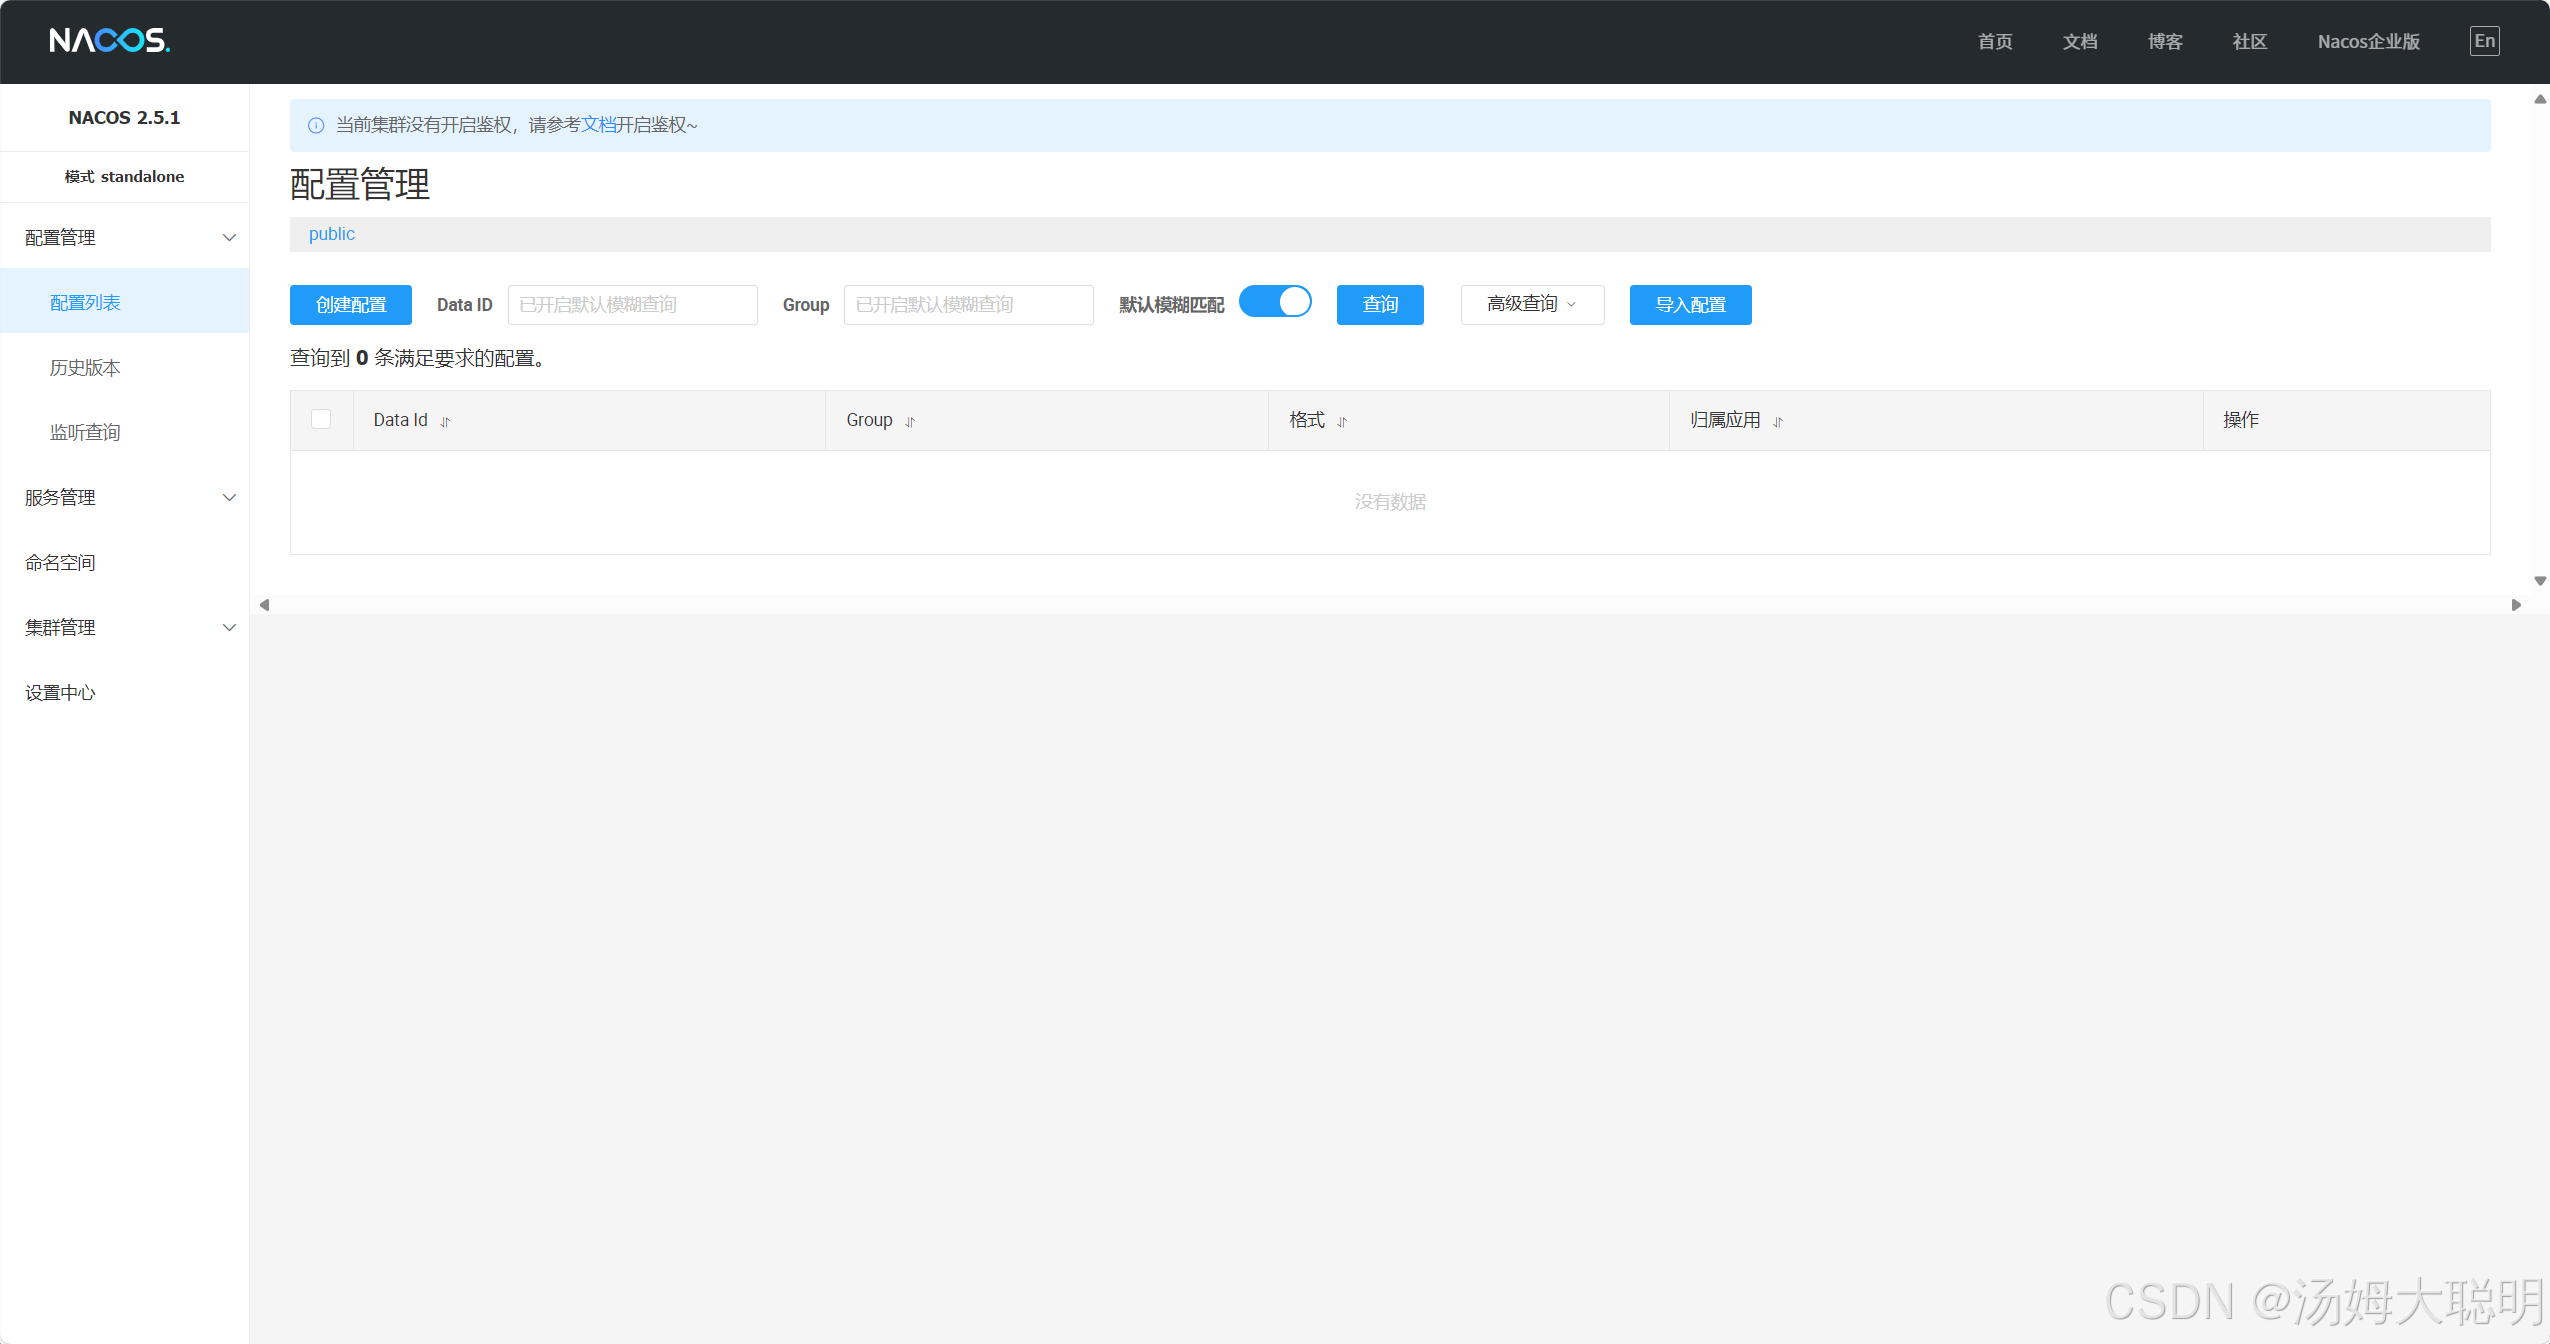
Task: Click the 创建配置 button
Action: click(351, 304)
